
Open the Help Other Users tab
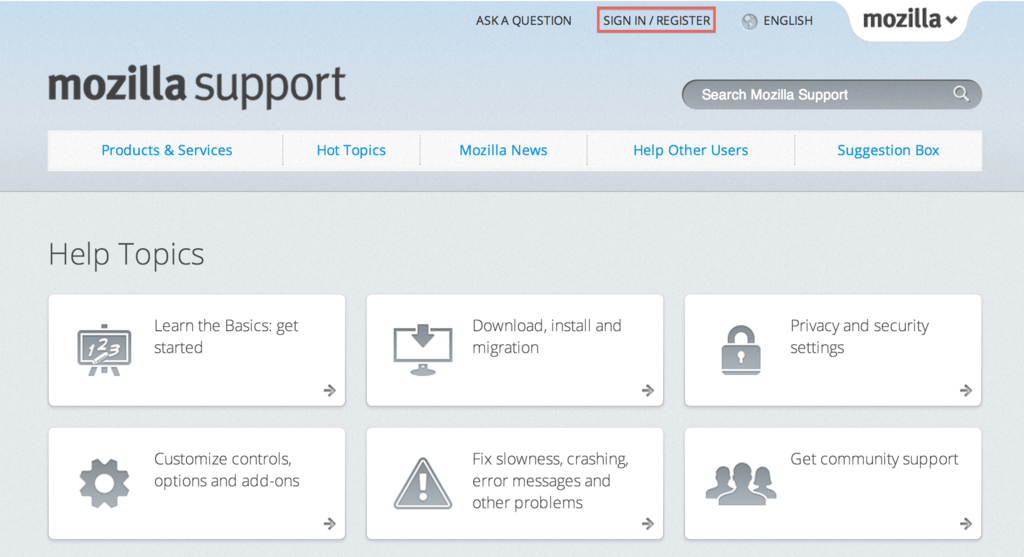tap(690, 150)
